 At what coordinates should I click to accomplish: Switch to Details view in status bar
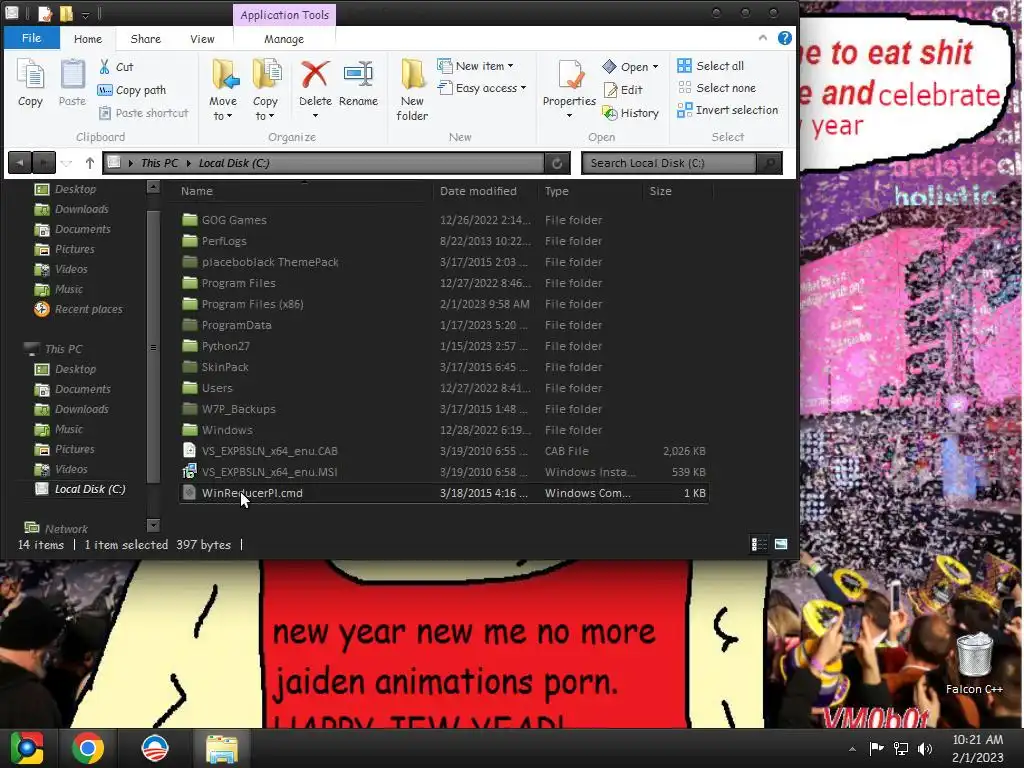coord(759,544)
